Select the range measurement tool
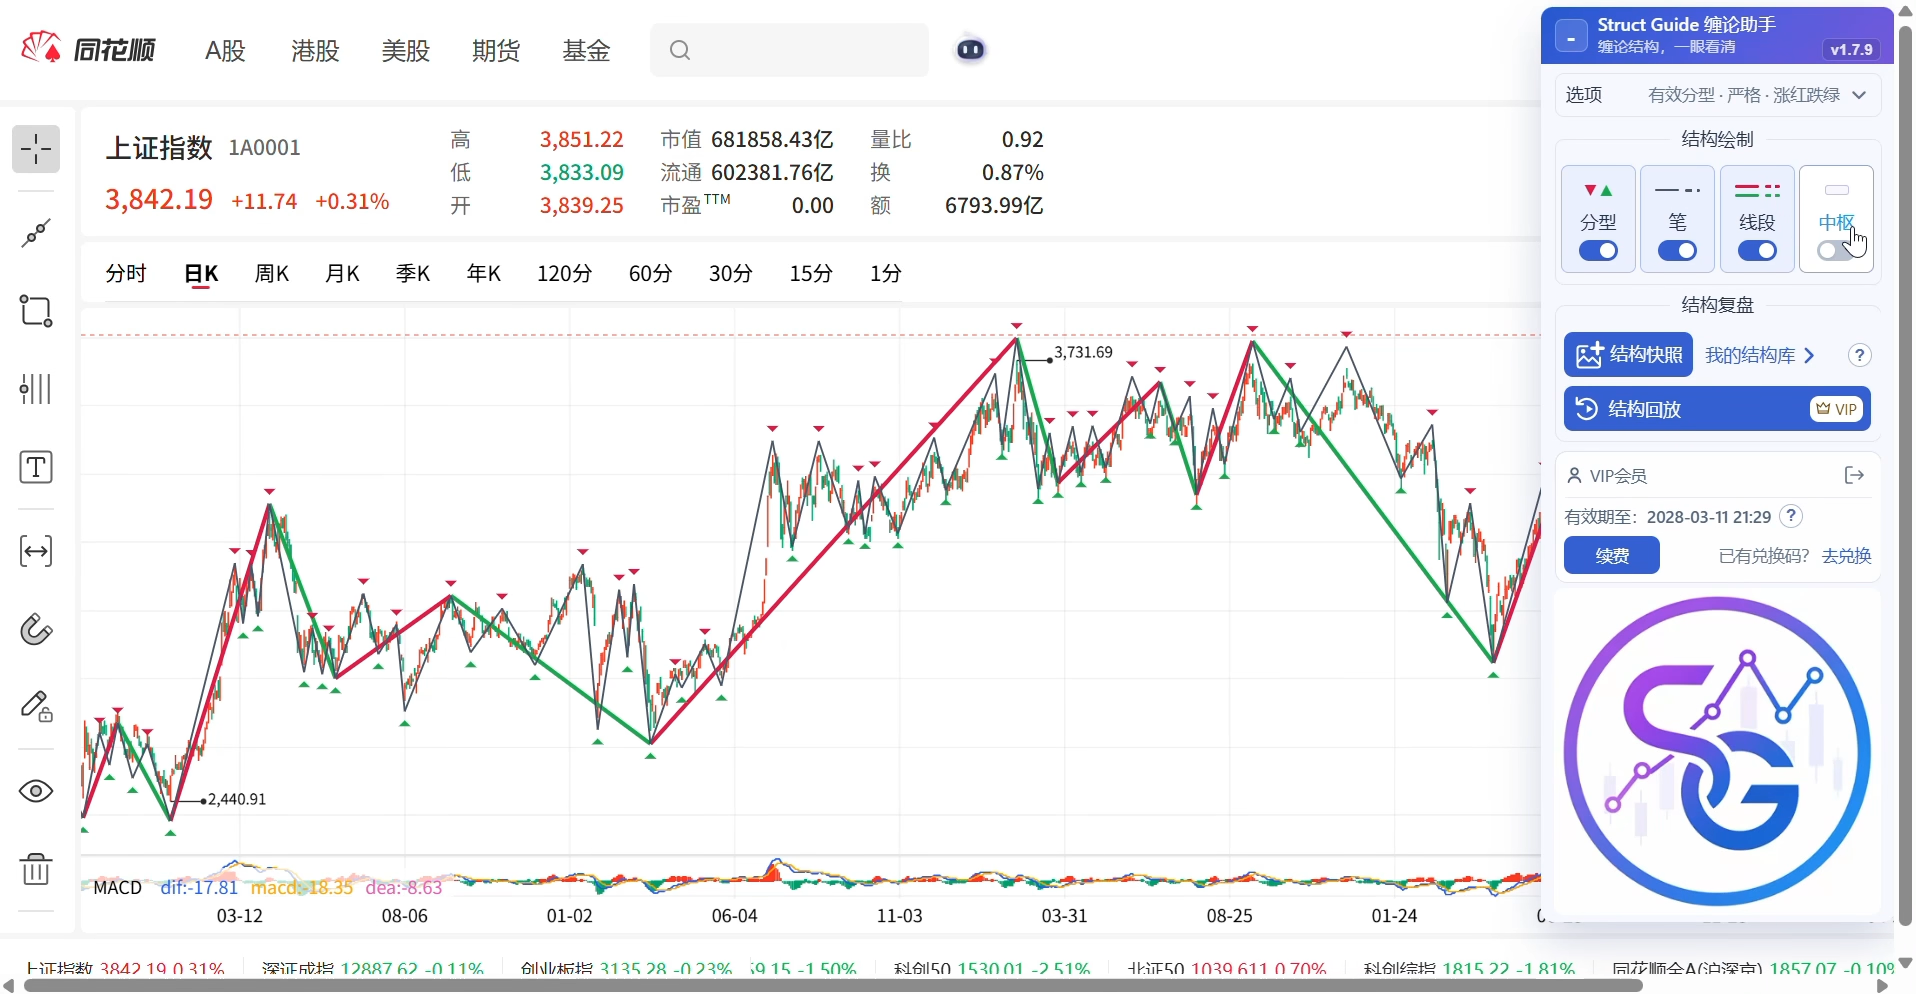1916x994 pixels. (36, 551)
